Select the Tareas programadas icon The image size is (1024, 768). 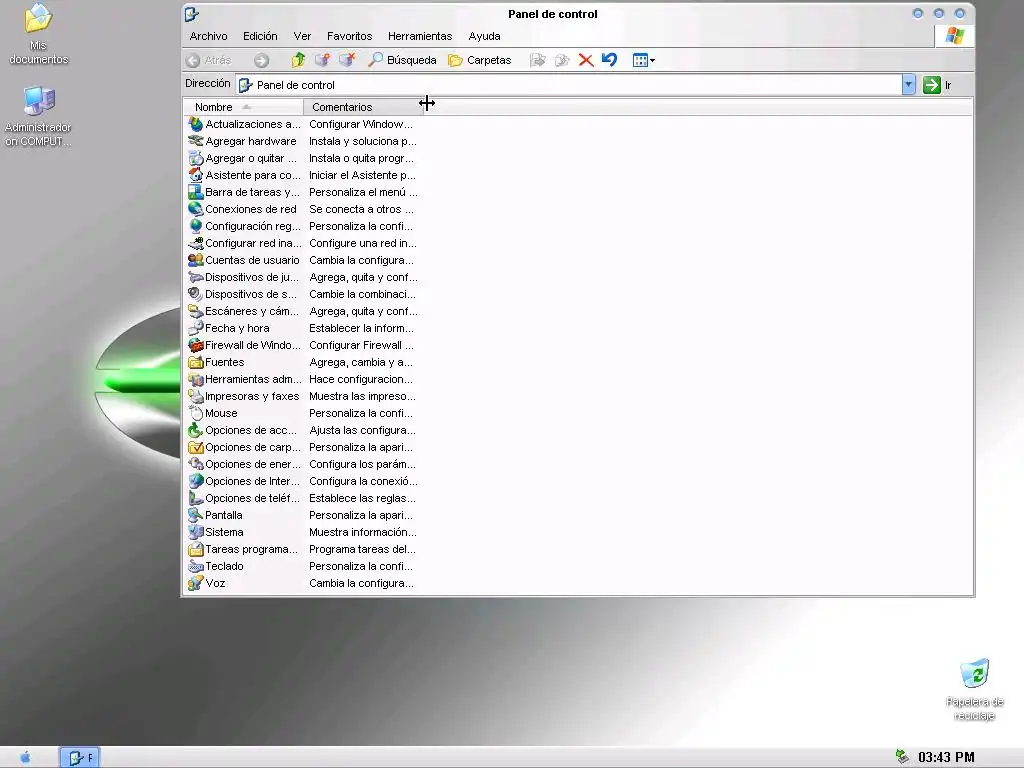tap(195, 549)
